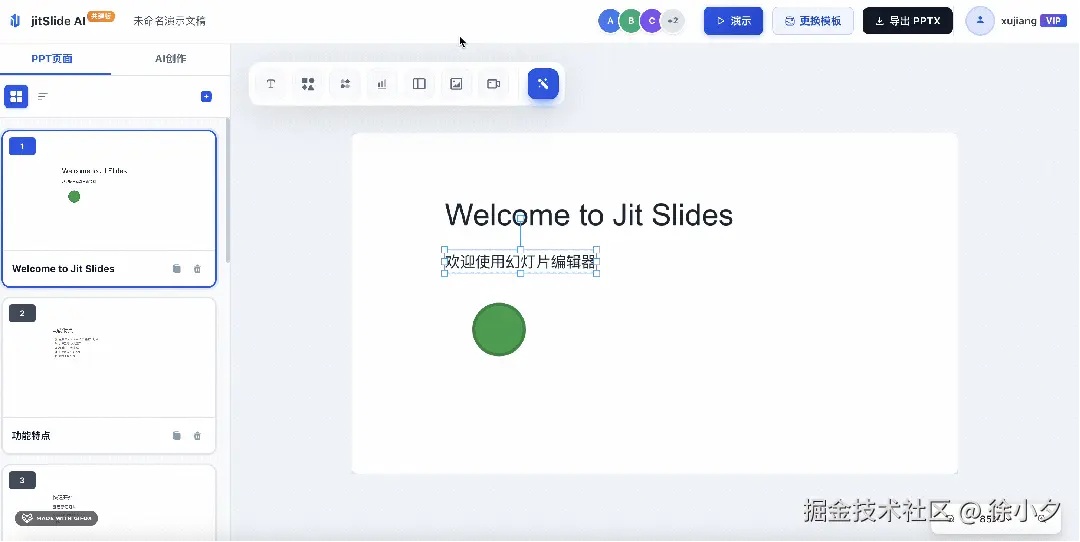Click the 功能特点 slide caption

31,435
